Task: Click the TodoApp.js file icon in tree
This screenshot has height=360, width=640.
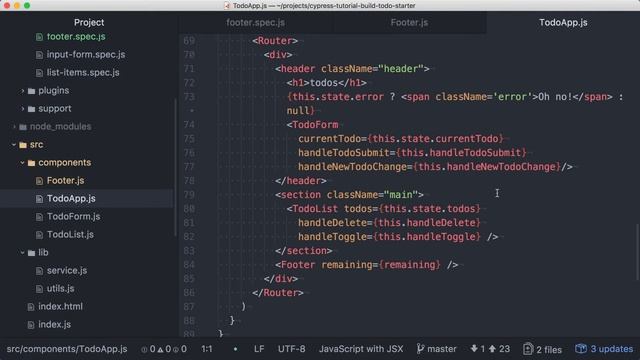Action: [x=39, y=199]
